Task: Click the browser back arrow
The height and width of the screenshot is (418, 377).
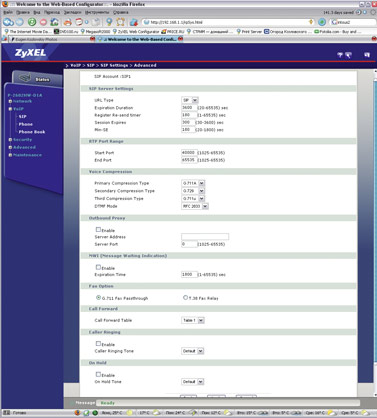Action: click(8, 22)
